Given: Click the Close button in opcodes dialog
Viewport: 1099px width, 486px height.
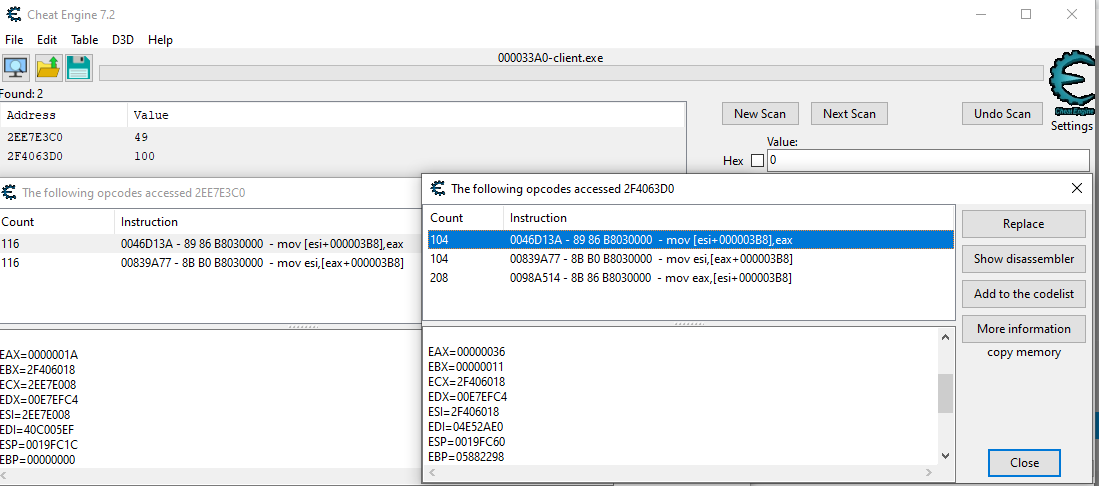Looking at the screenshot, I should coord(1024,462).
